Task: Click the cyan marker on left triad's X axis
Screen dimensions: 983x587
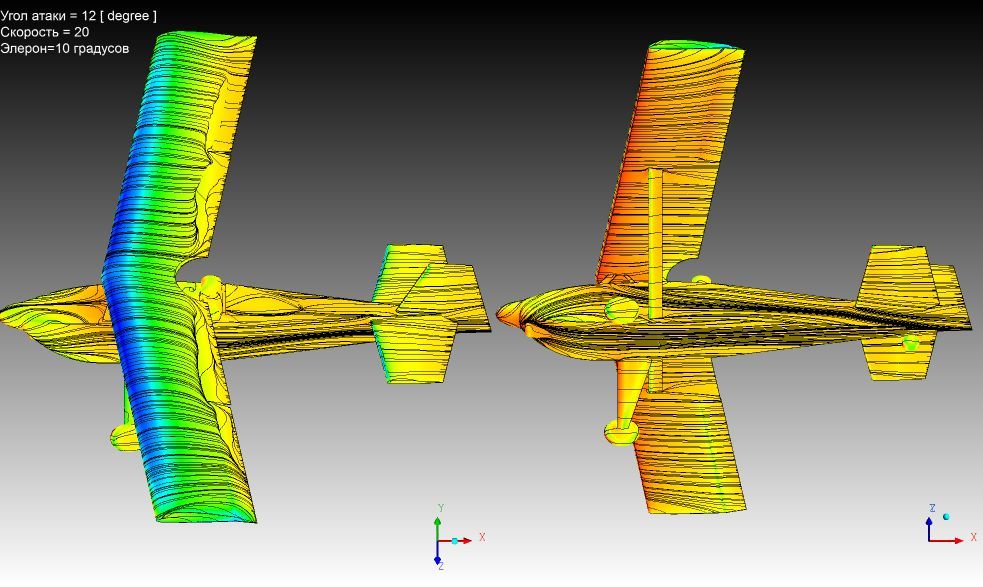Action: point(455,541)
